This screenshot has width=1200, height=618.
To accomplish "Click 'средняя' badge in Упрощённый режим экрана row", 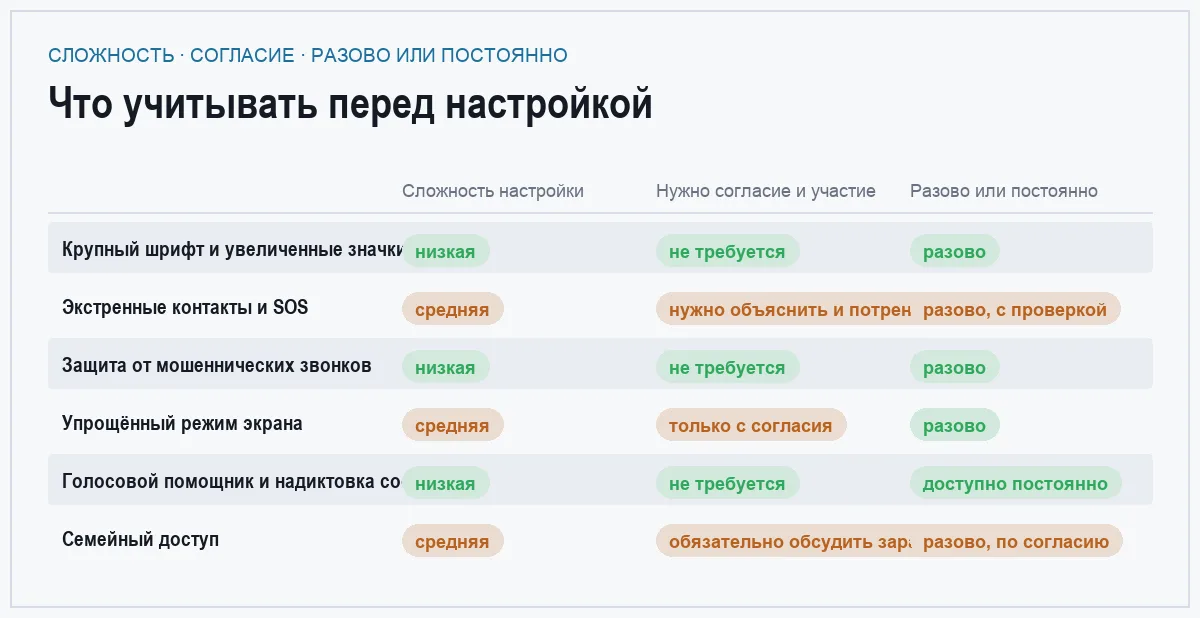I will tap(452, 425).
